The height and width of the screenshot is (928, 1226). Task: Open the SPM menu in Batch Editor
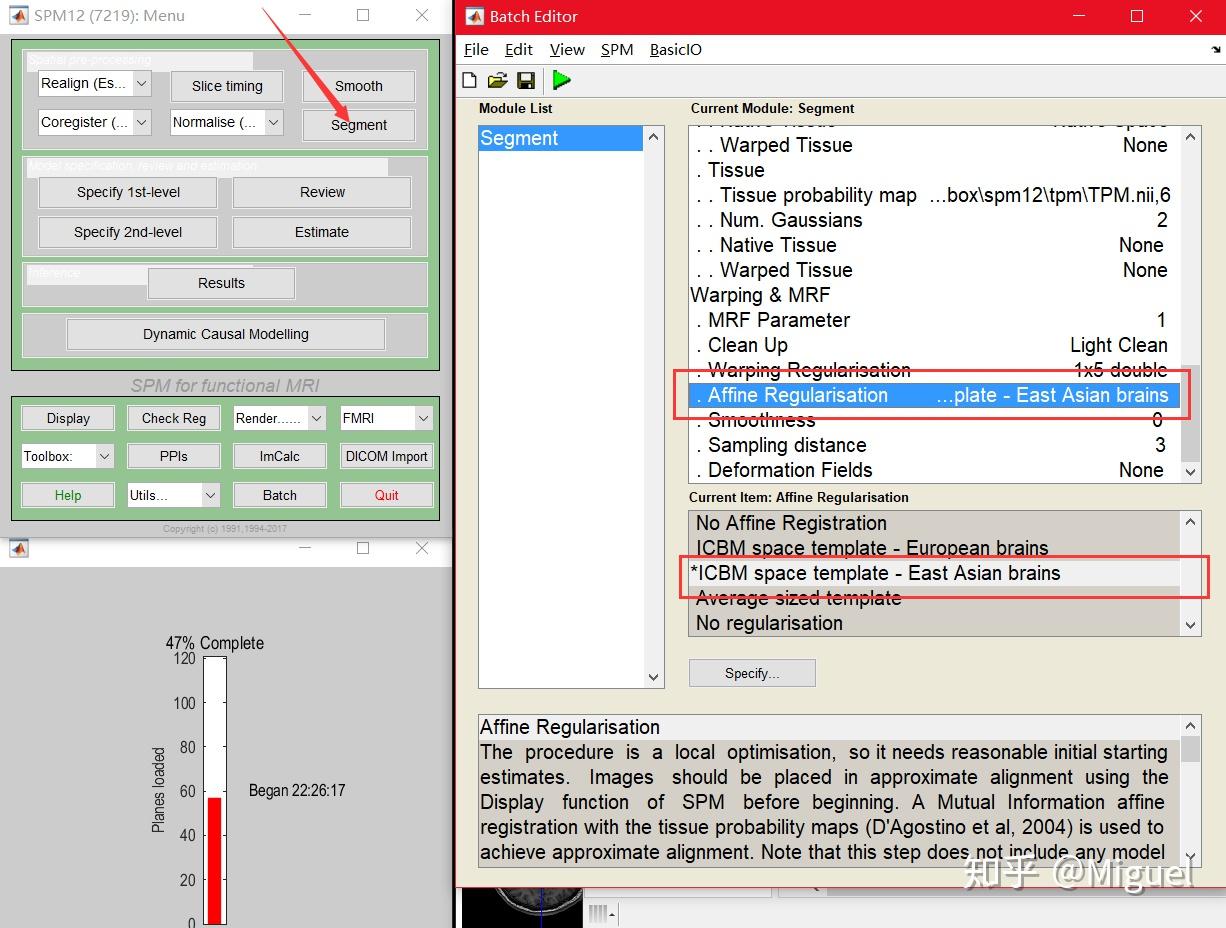(617, 50)
